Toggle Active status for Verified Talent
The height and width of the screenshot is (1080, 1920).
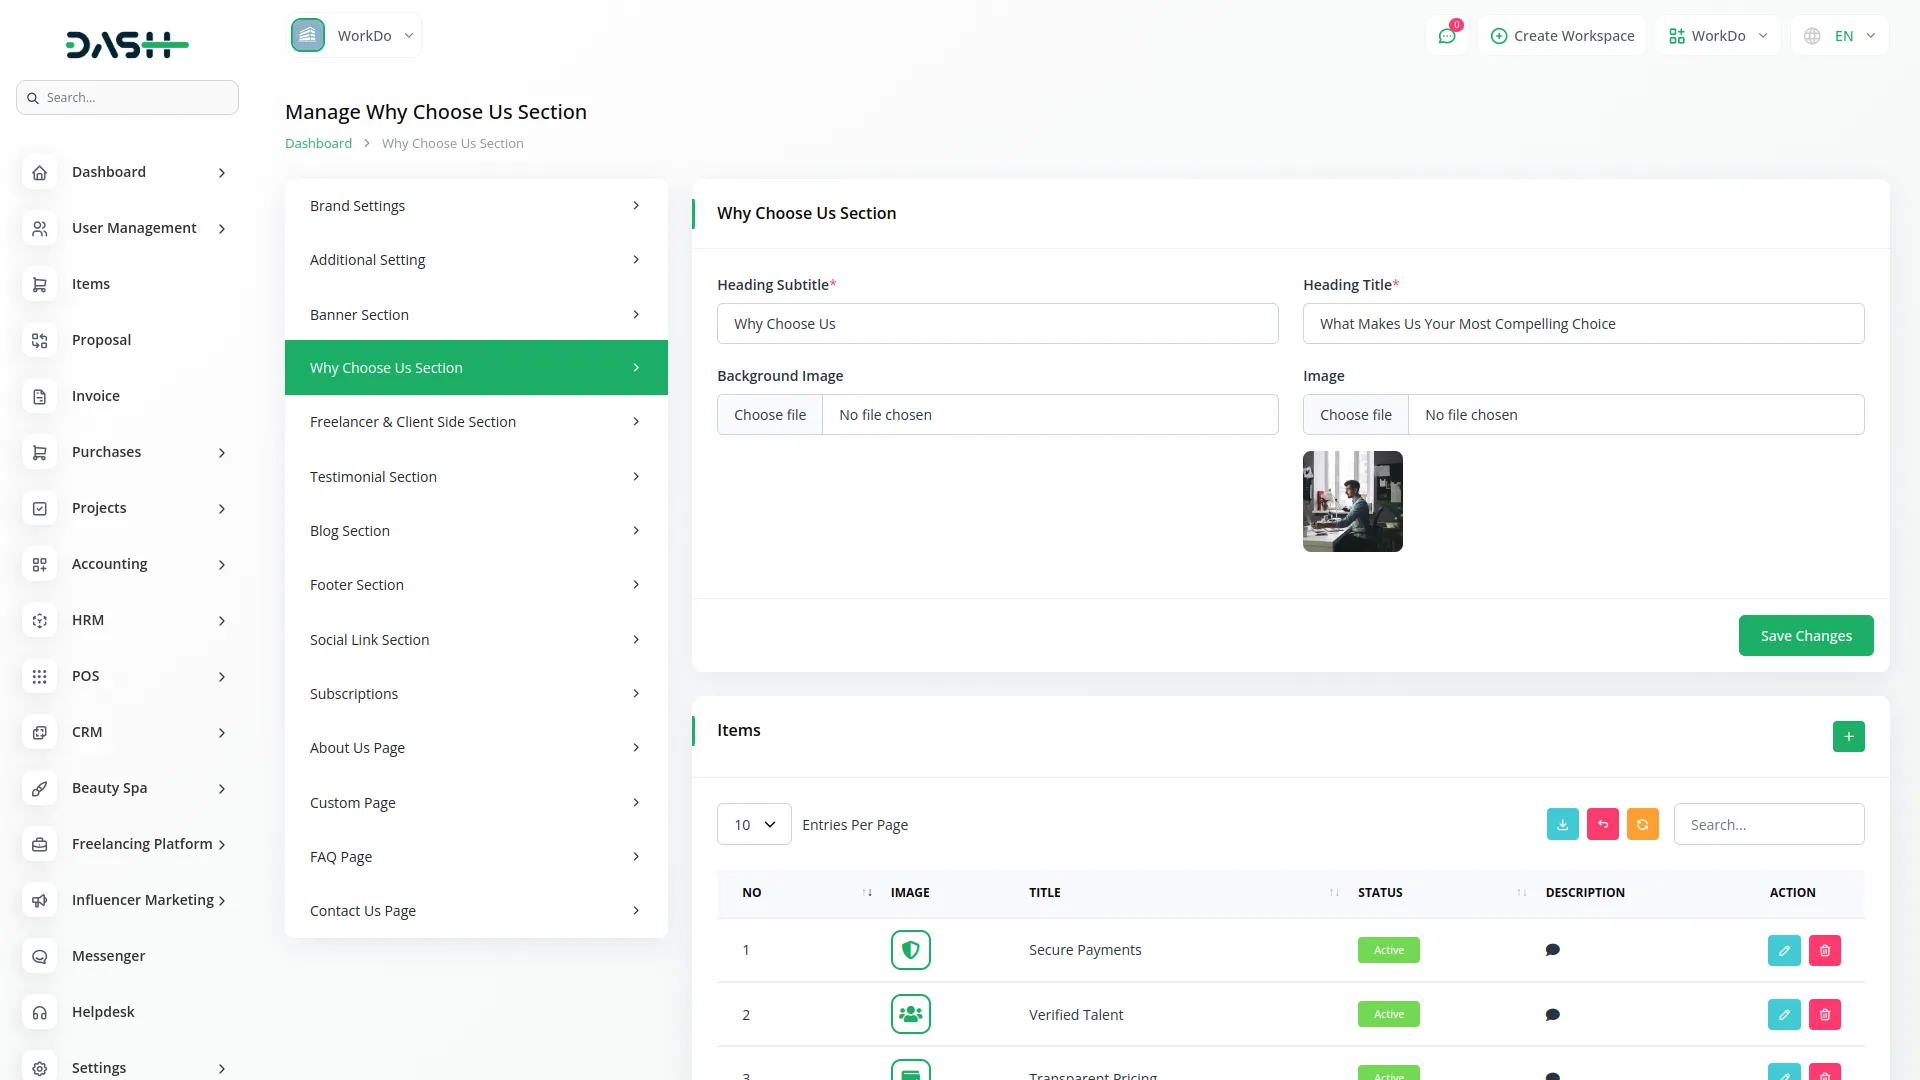(1388, 1014)
